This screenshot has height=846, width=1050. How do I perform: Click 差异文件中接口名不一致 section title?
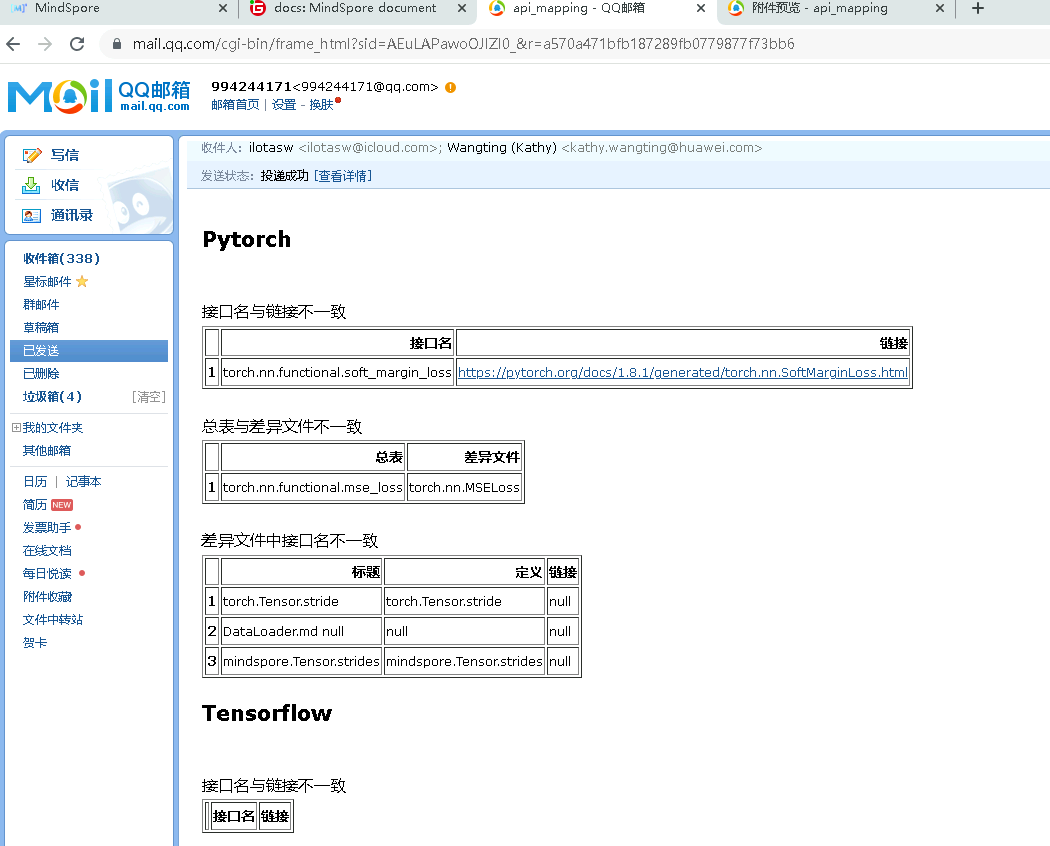pos(290,541)
